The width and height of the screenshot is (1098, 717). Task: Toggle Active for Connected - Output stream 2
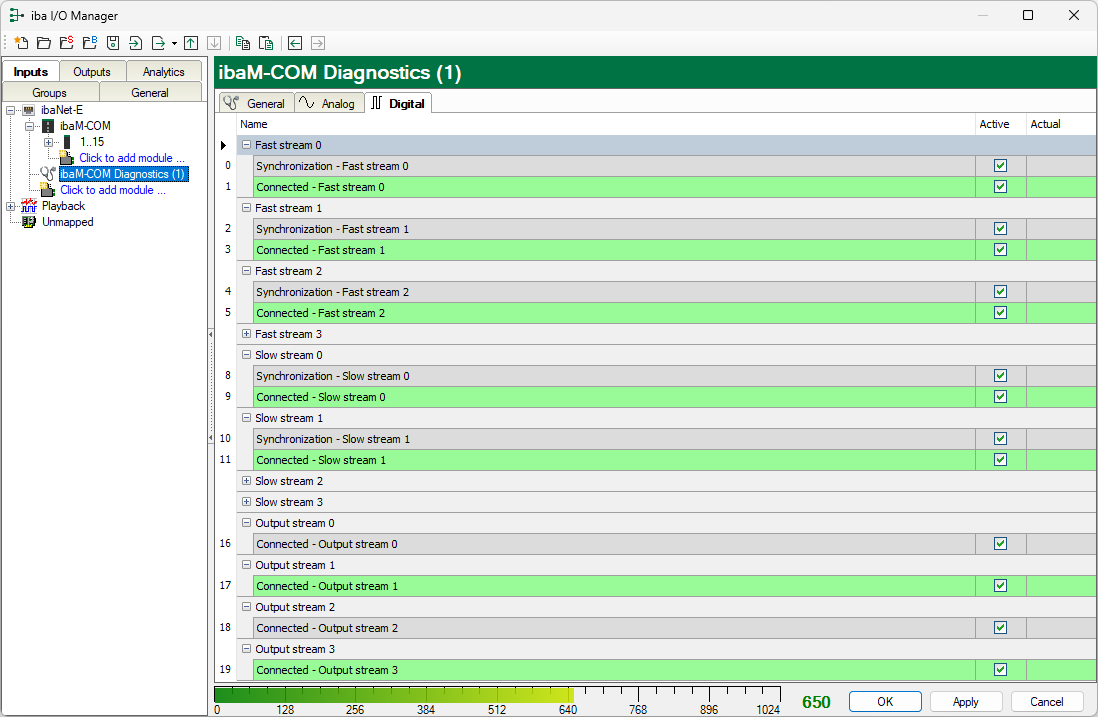coord(1001,628)
